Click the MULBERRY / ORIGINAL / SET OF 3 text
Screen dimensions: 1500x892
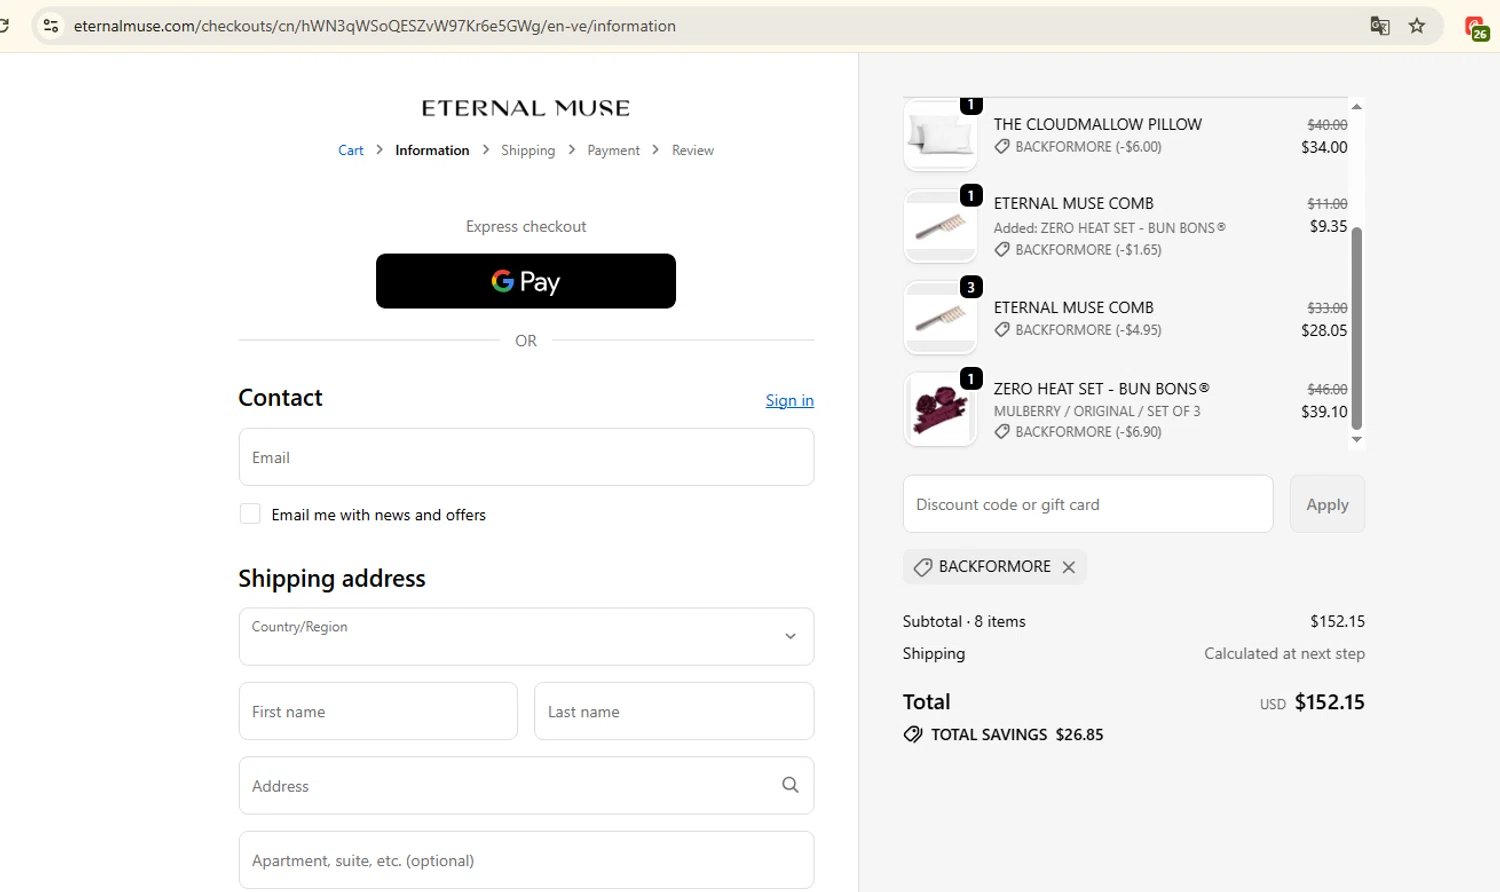click(1097, 411)
